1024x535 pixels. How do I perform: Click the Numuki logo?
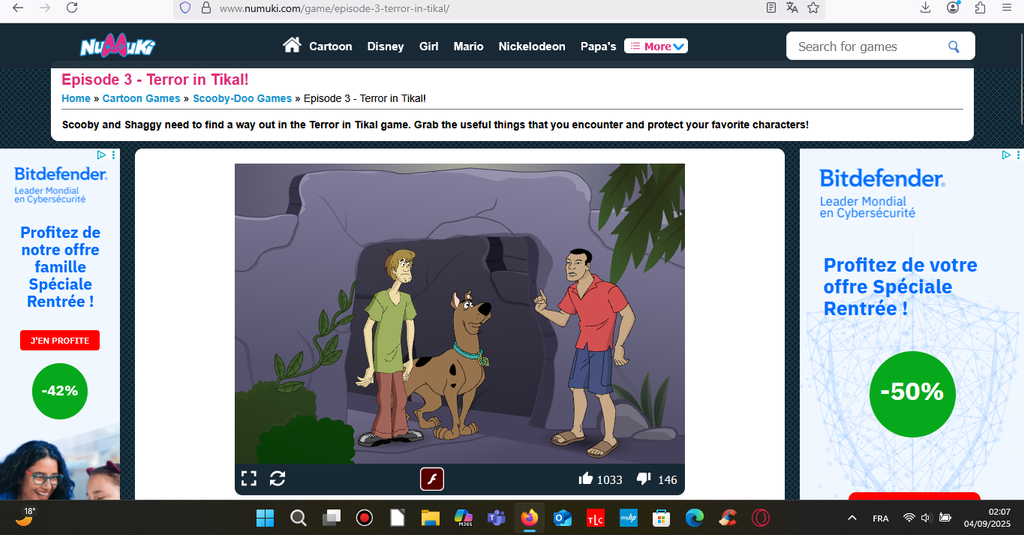click(x=117, y=46)
